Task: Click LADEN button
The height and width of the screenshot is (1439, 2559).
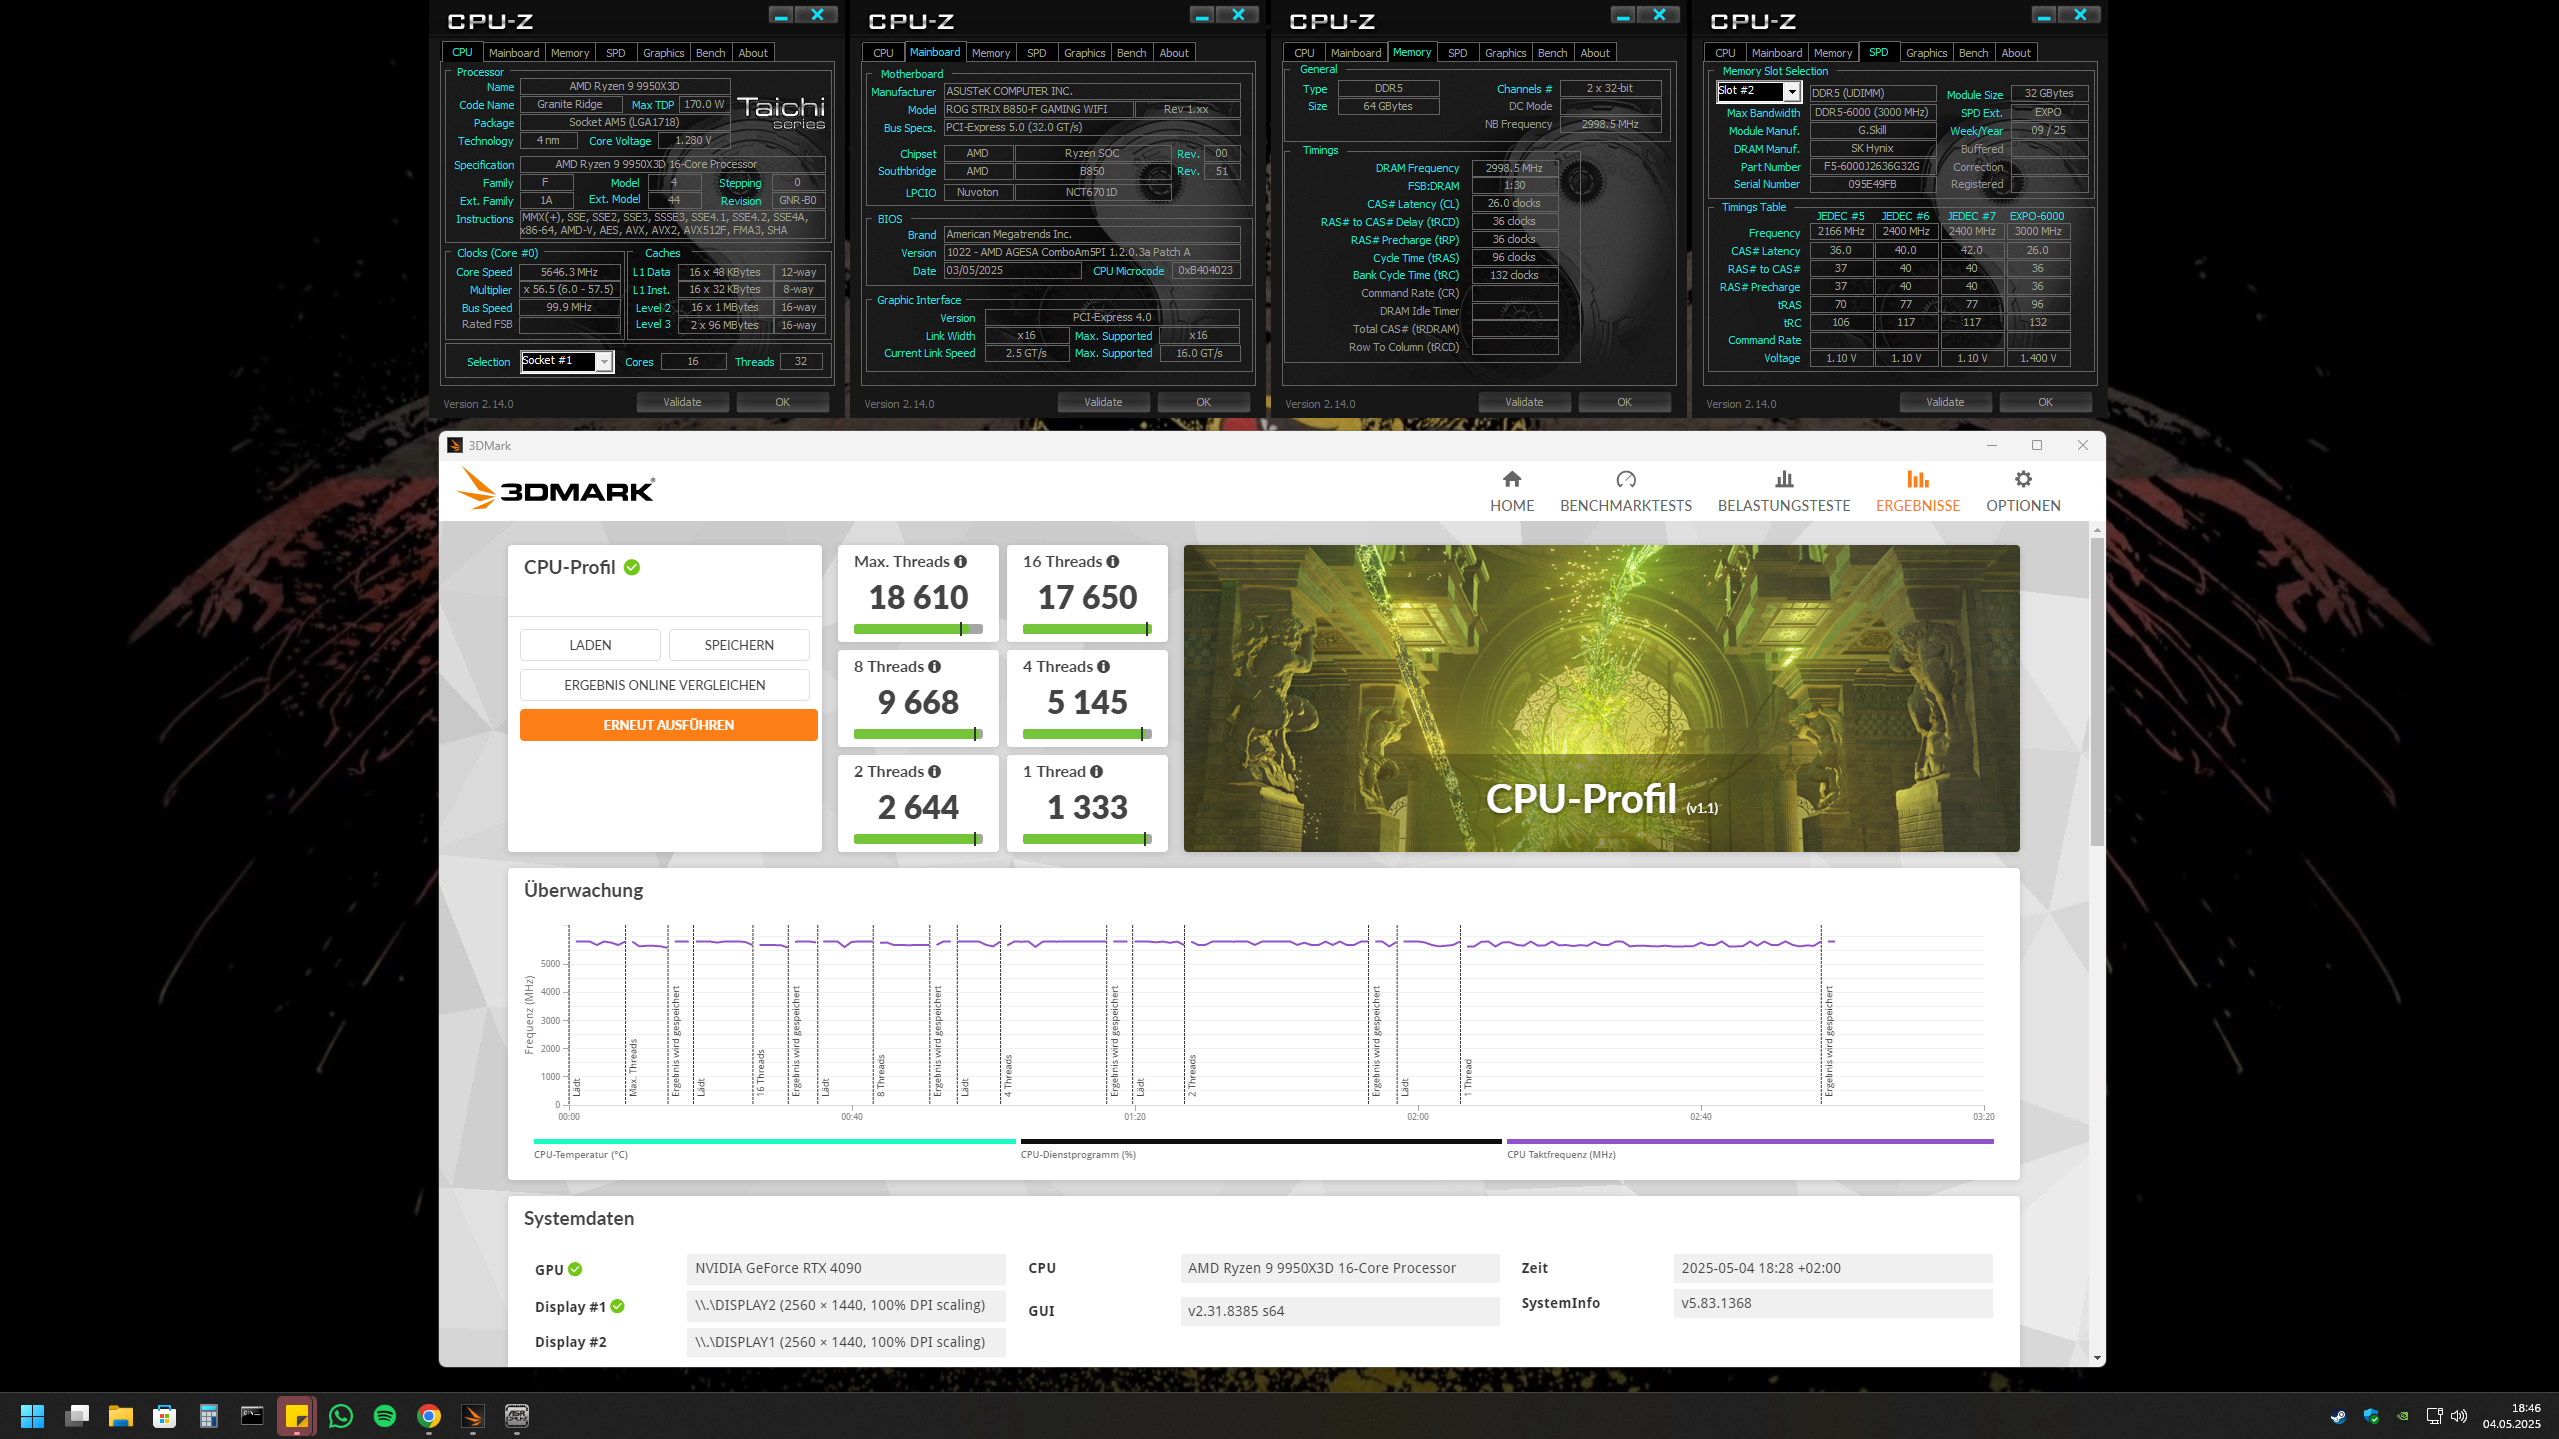Action: pyautogui.click(x=590, y=645)
